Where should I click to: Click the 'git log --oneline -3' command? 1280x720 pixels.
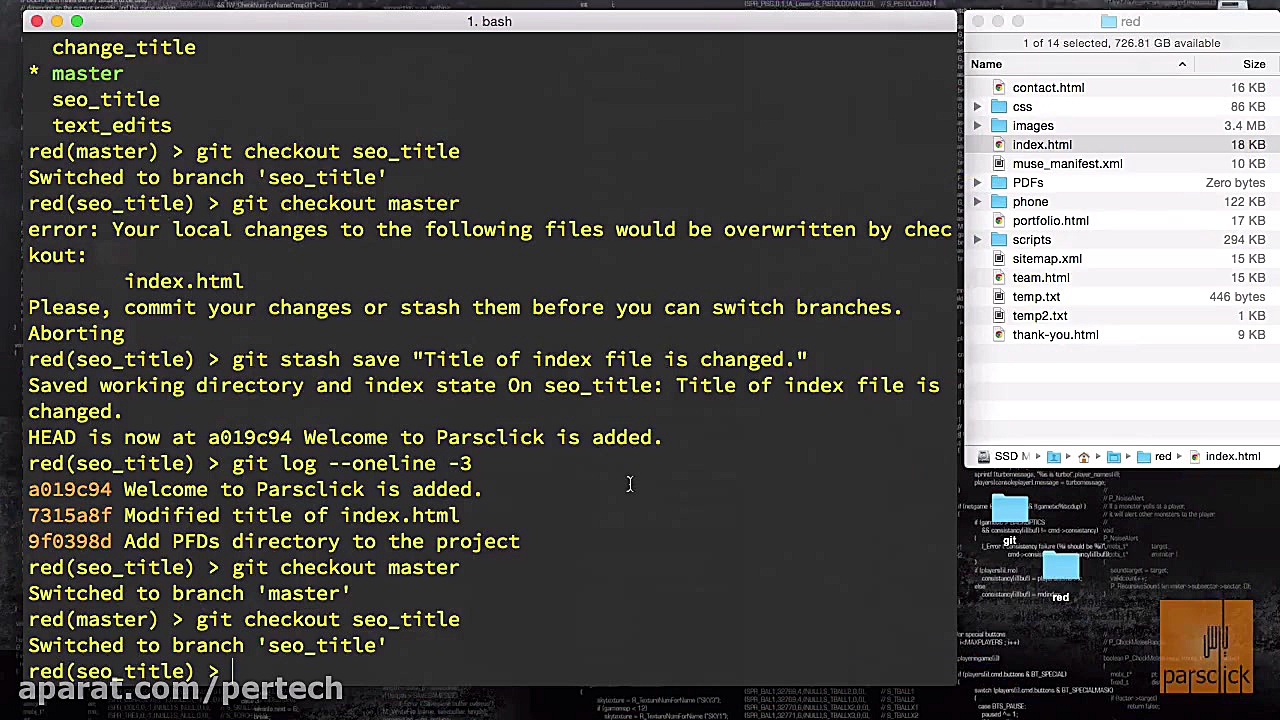352,464
